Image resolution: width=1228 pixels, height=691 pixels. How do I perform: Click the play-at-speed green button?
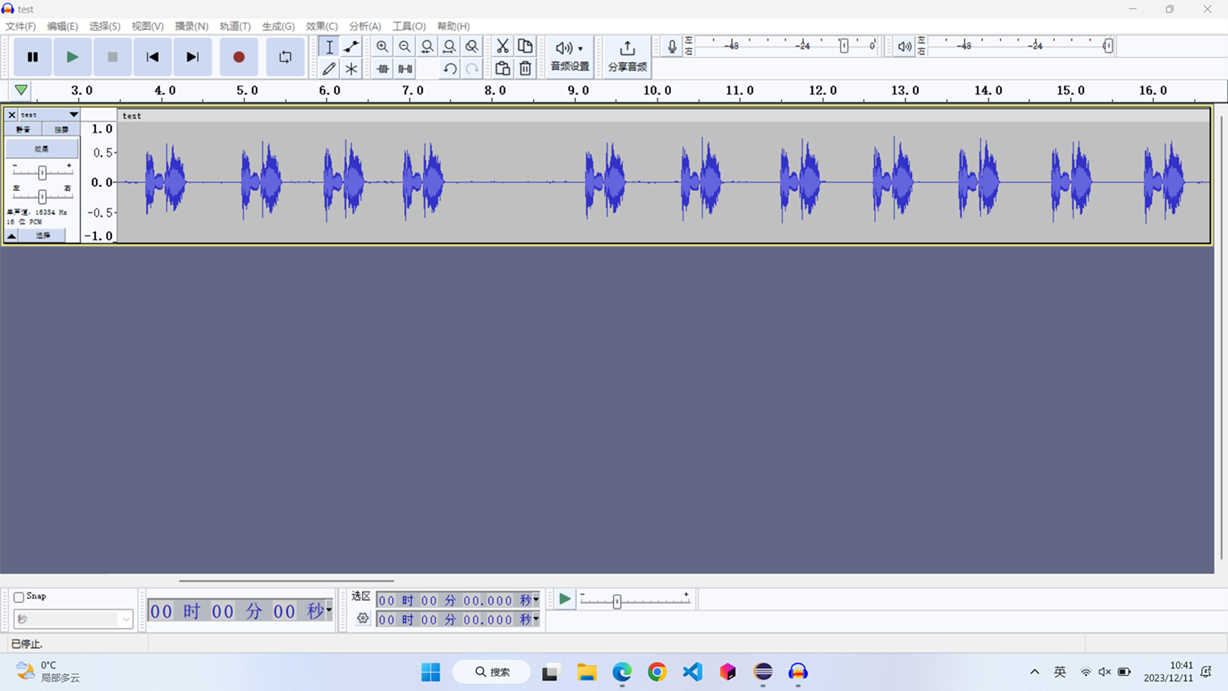pos(565,599)
